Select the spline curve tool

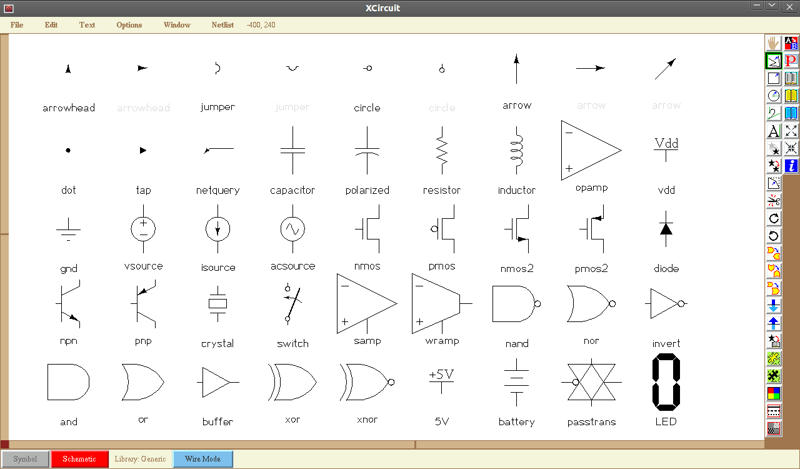tap(773, 113)
